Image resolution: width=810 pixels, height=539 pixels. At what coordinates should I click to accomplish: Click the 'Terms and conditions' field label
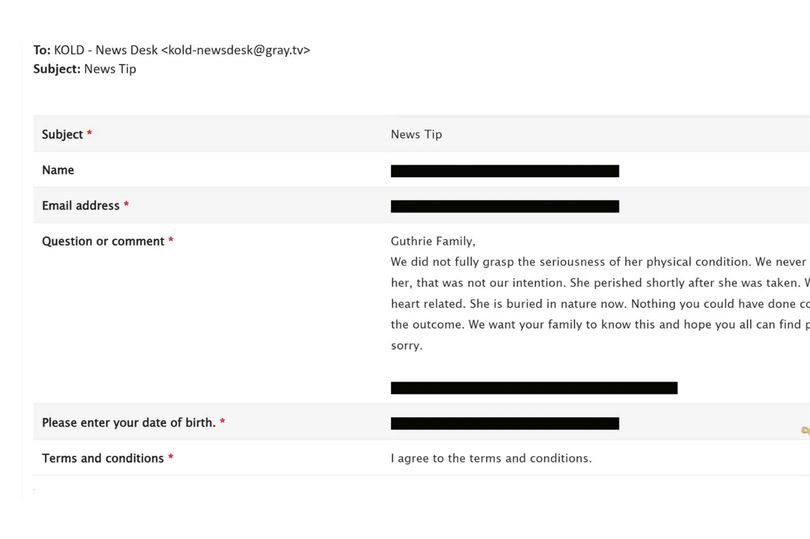tap(103, 458)
